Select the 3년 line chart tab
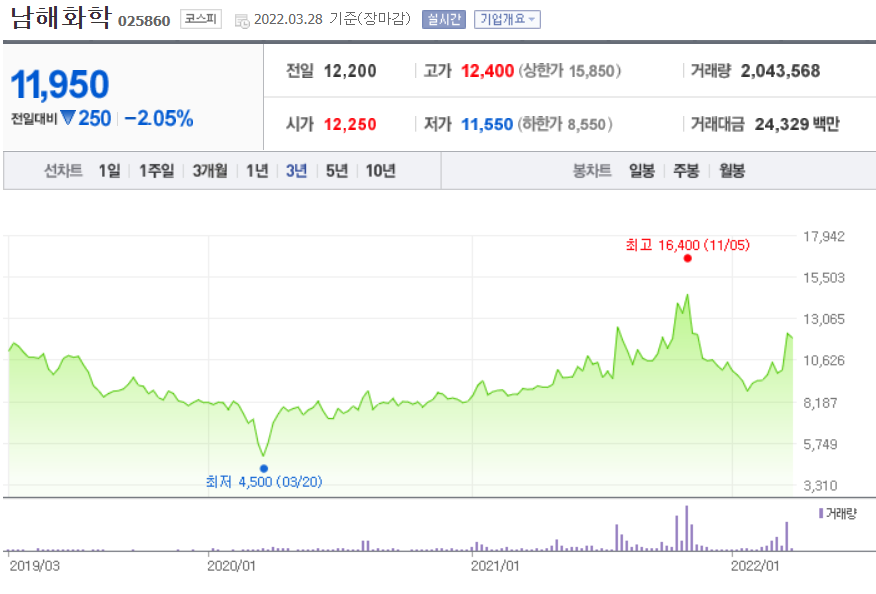This screenshot has width=876, height=594. tap(297, 170)
